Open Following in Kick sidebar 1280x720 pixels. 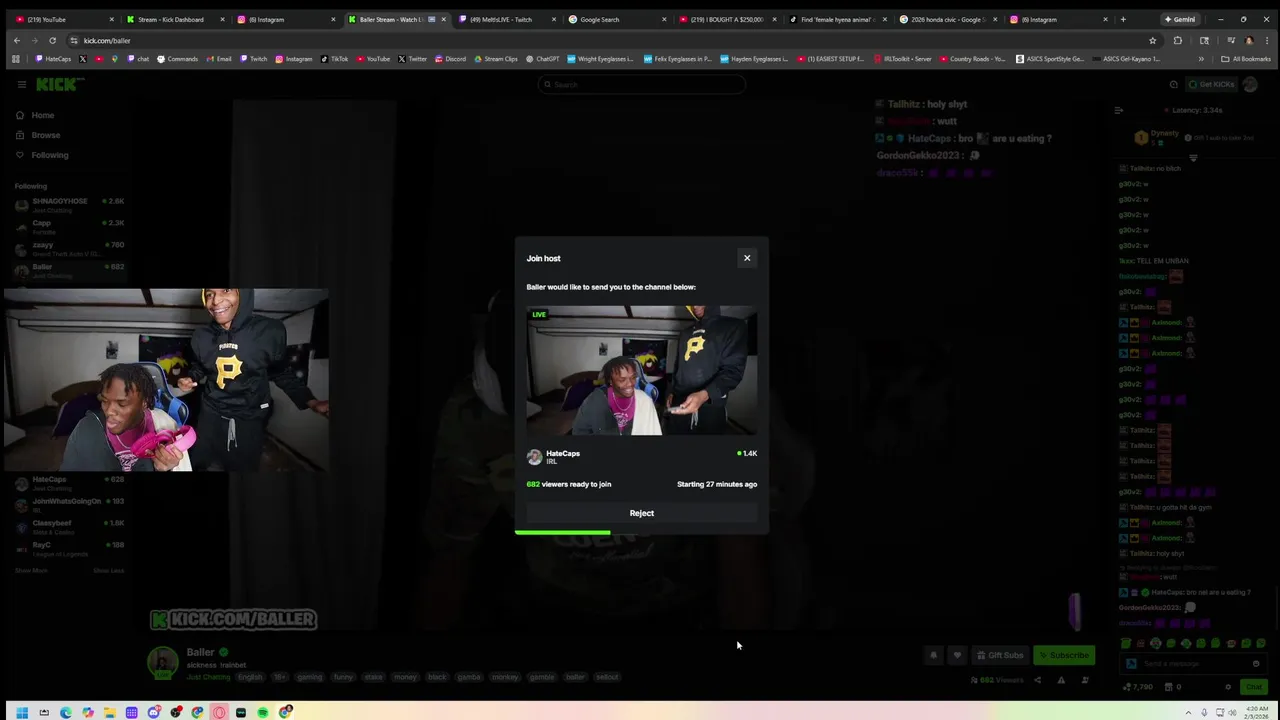(x=49, y=155)
